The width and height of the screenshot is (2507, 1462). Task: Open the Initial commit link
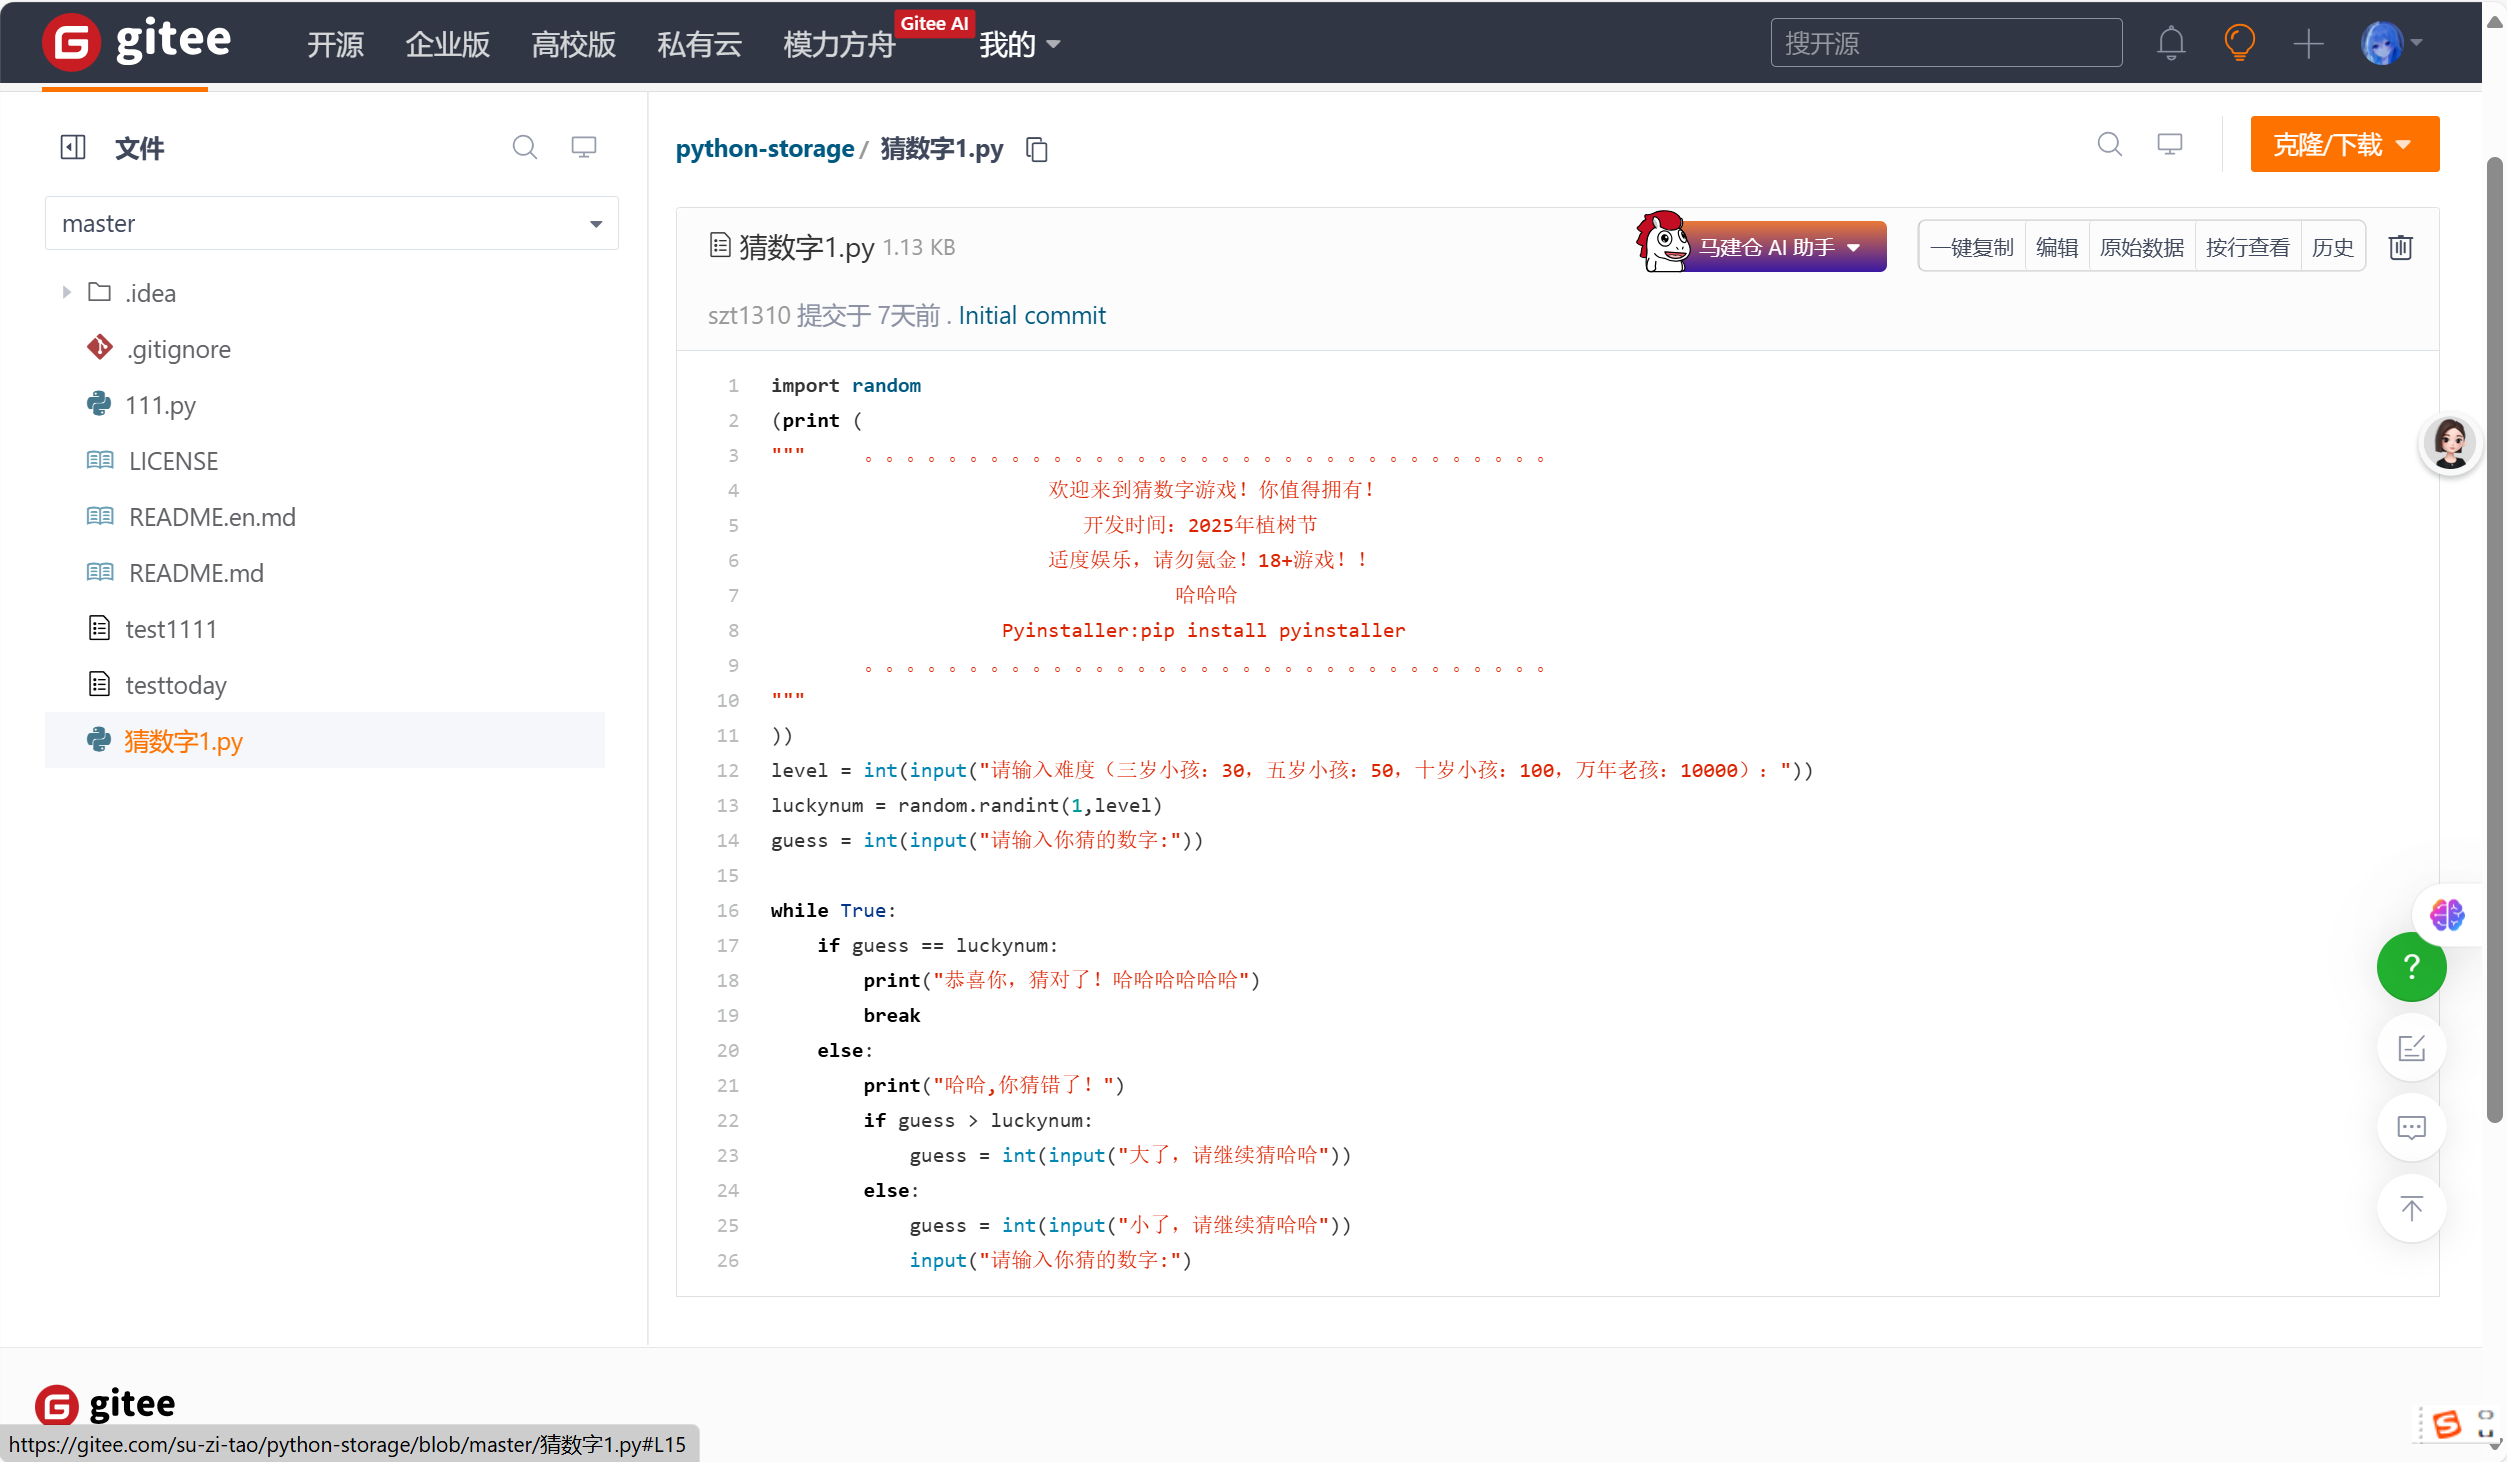click(x=1031, y=315)
